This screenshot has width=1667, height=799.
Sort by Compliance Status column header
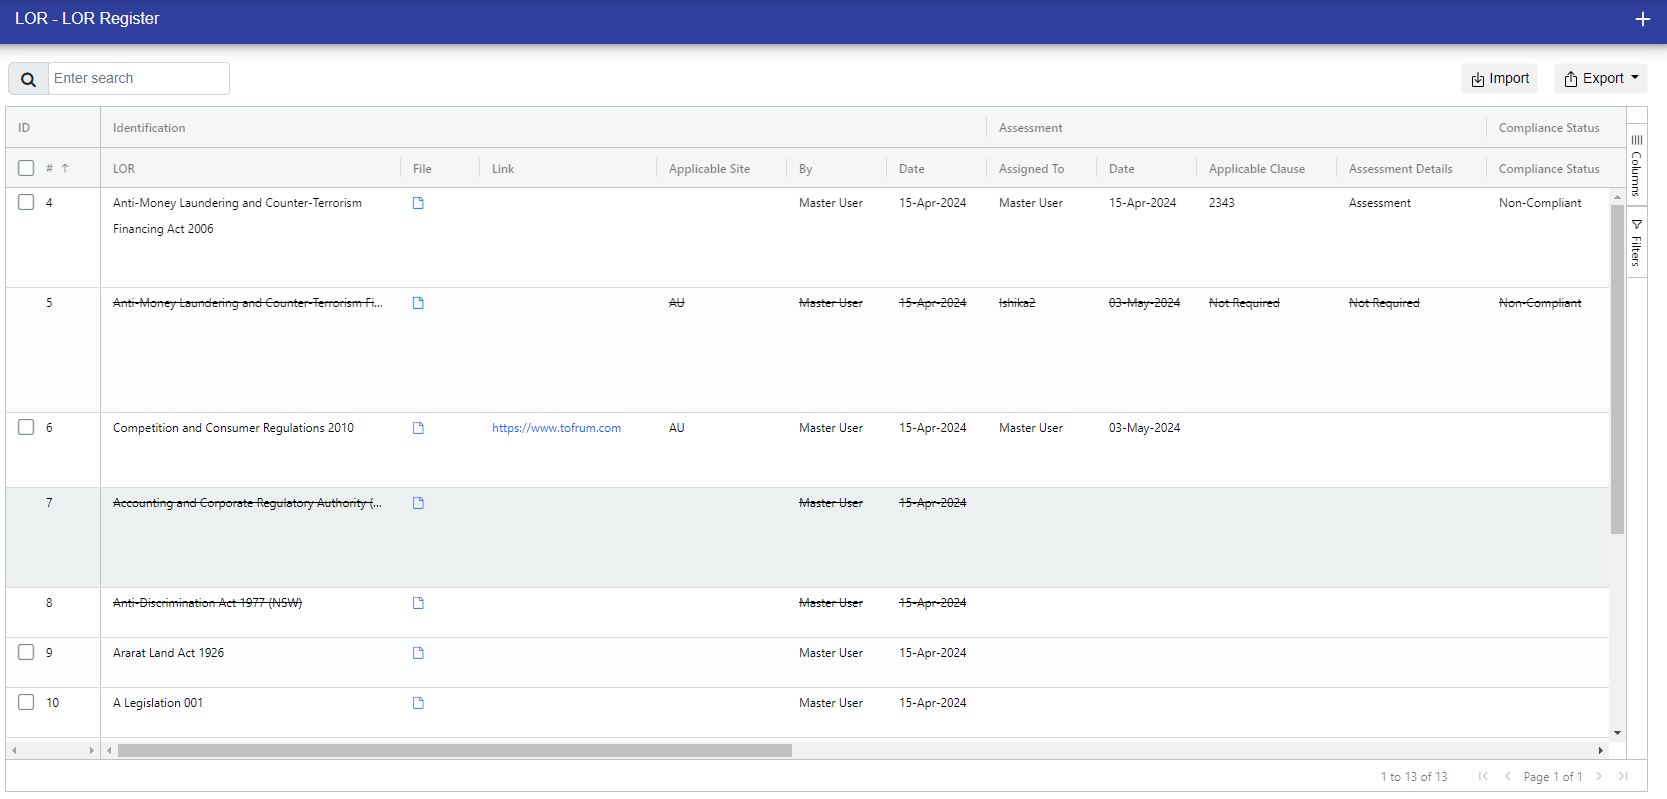click(1548, 169)
